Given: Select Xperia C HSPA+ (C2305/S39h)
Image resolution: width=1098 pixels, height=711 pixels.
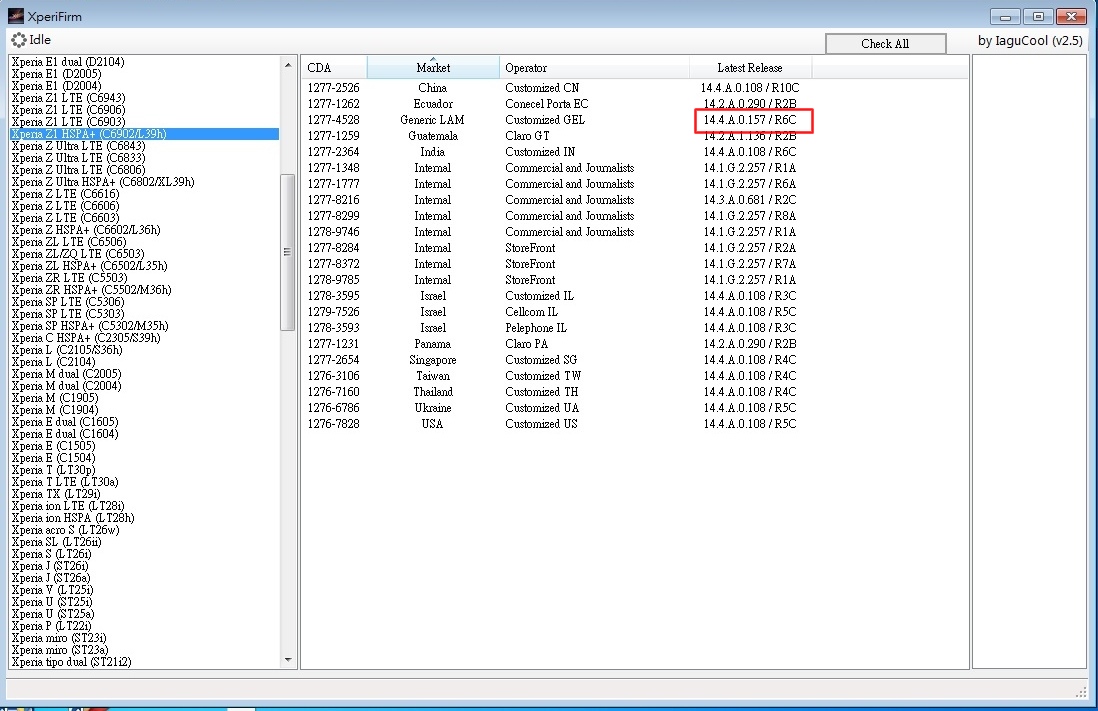Looking at the screenshot, I should 85,338.
